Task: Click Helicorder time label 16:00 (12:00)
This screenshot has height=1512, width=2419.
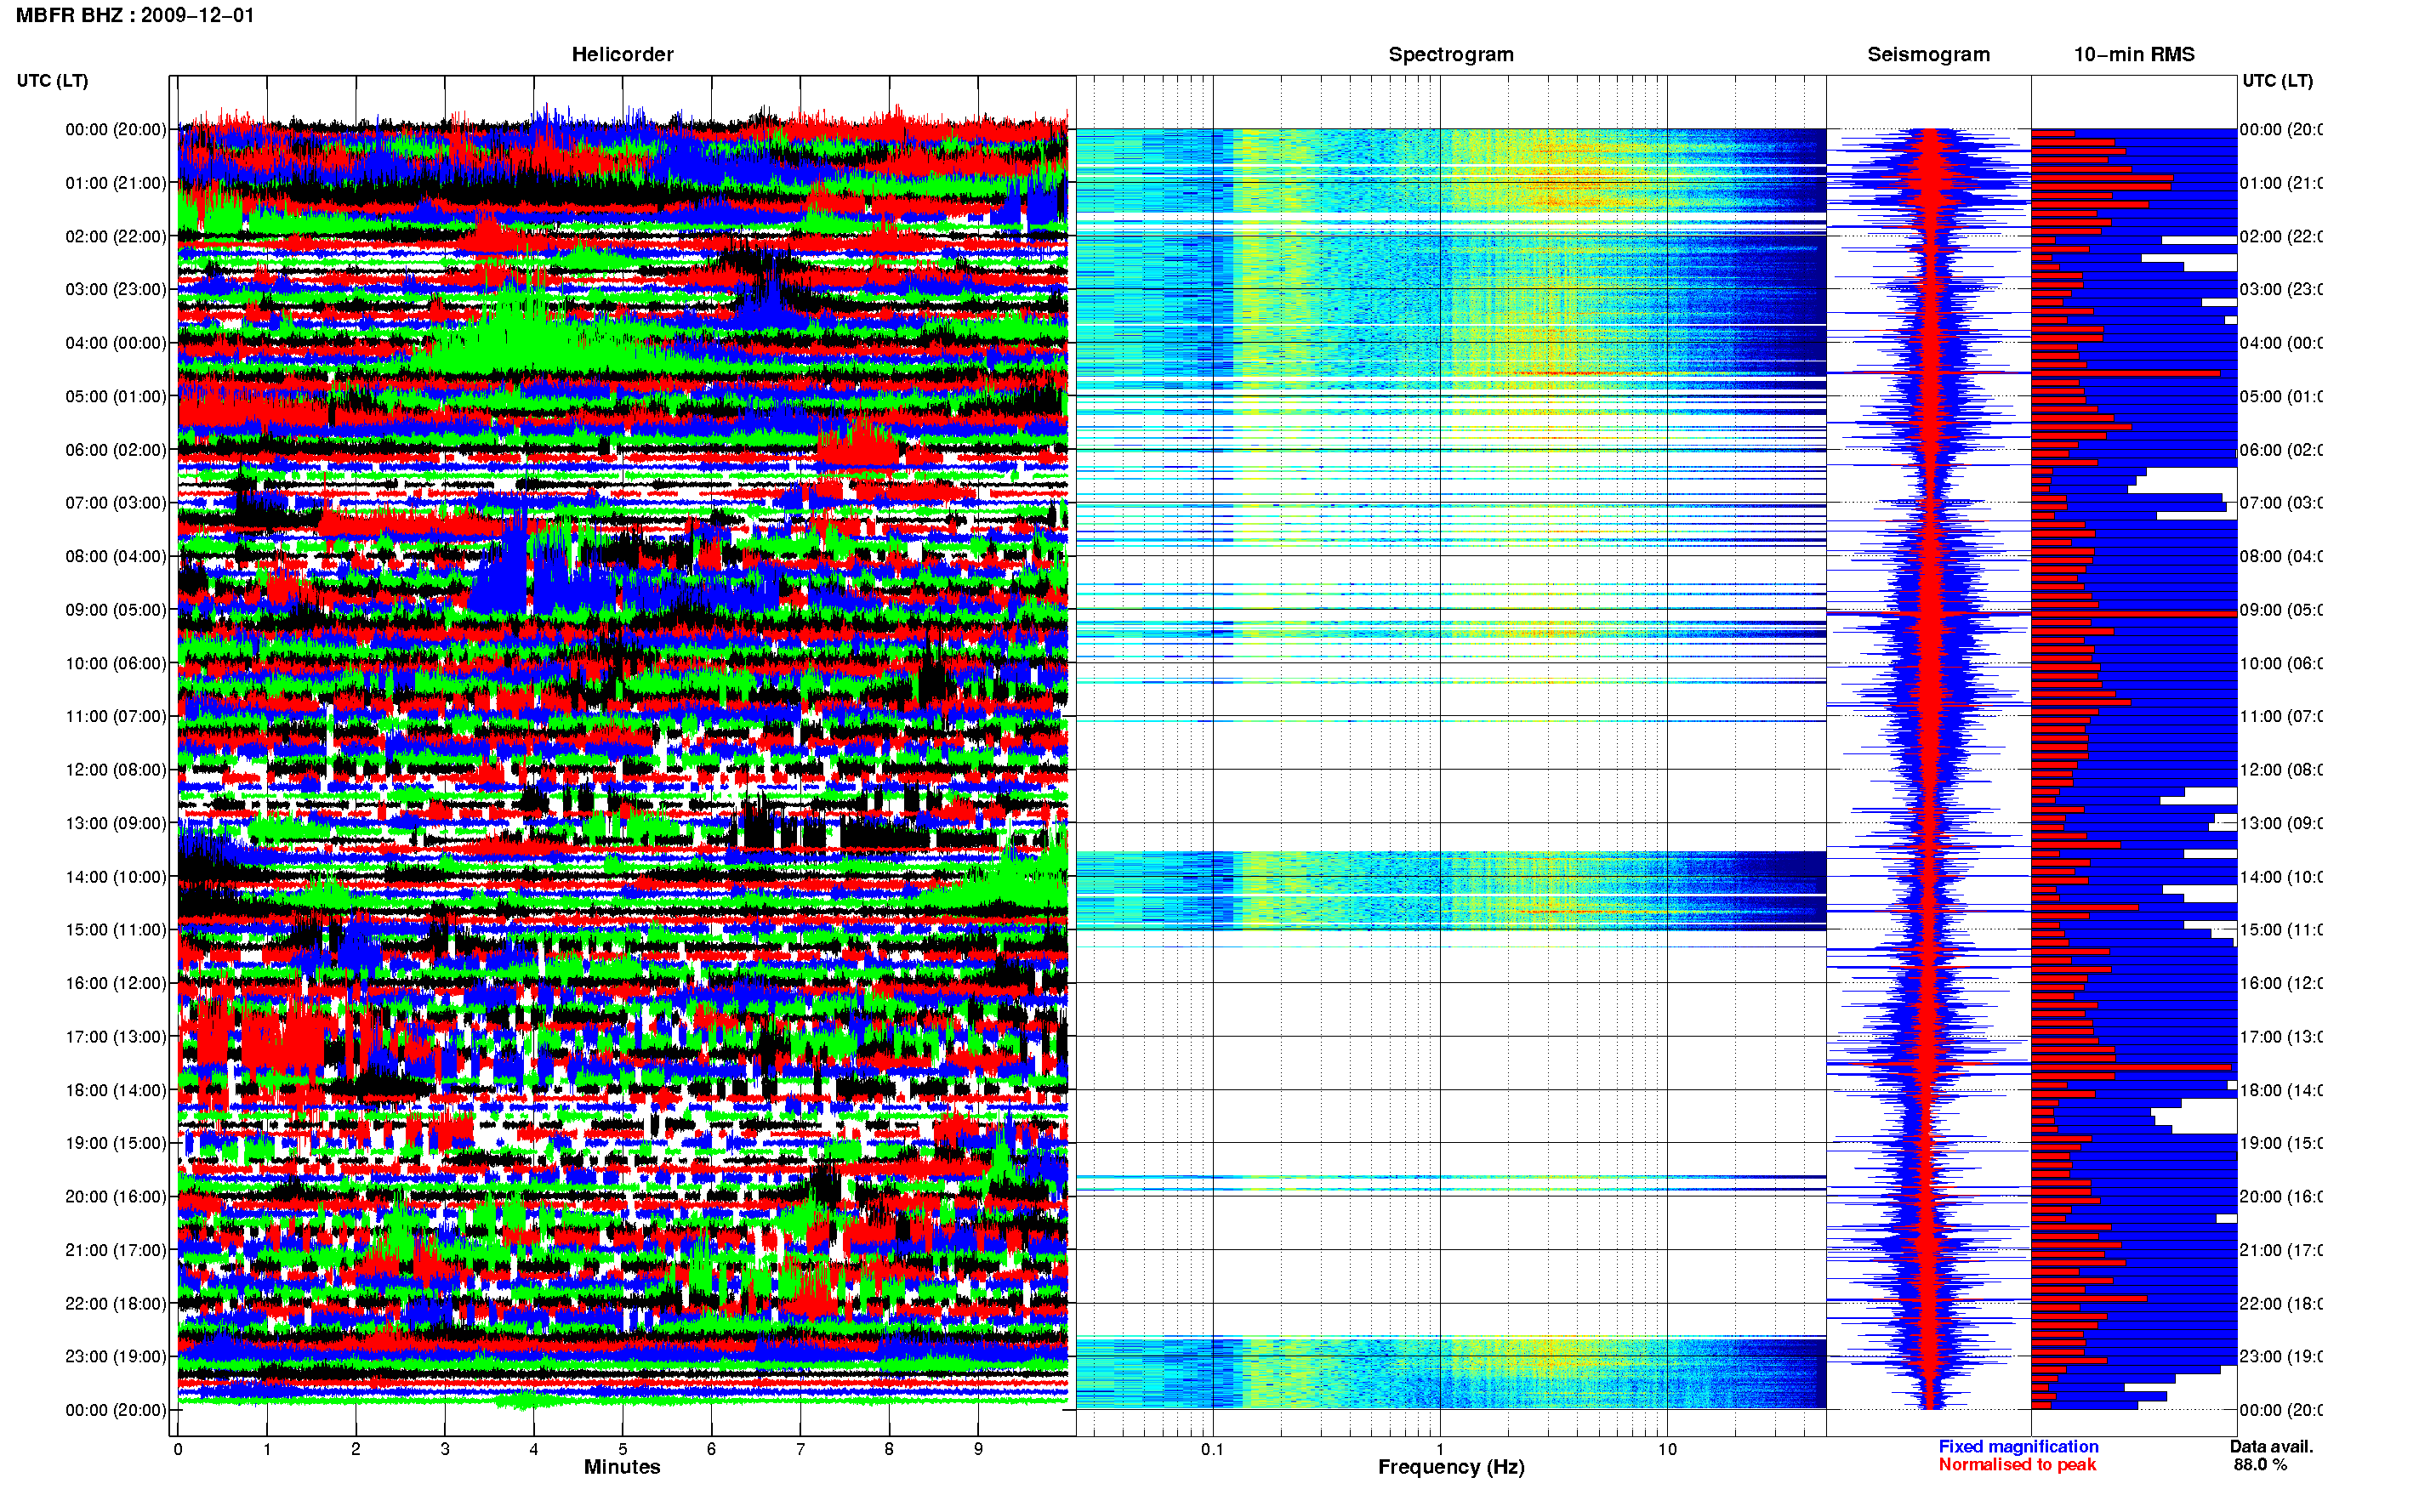Action: [x=116, y=983]
